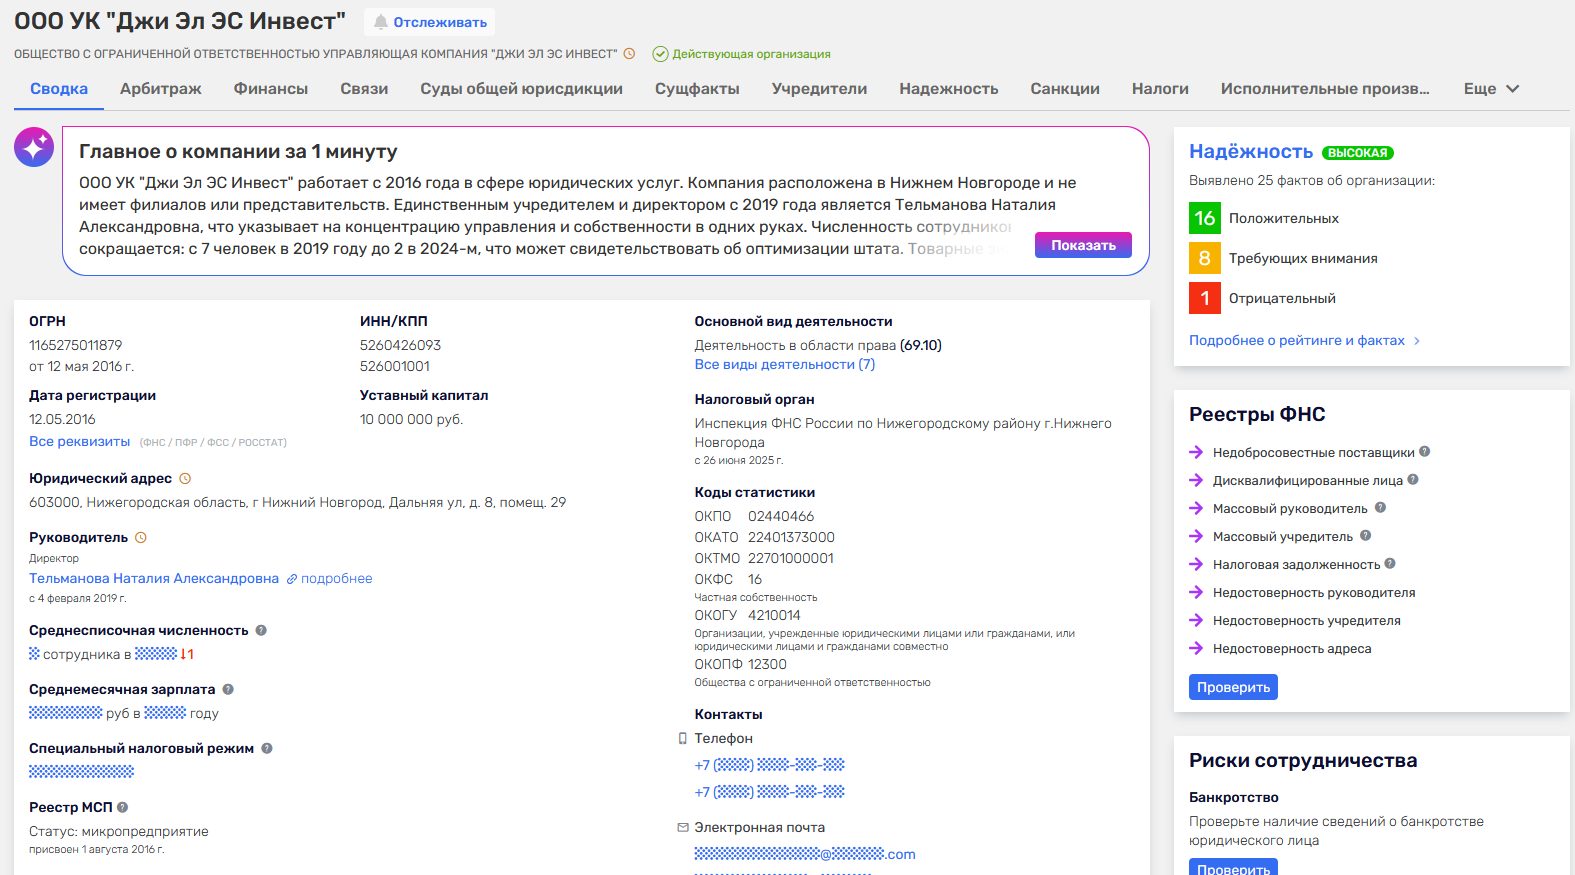Screen dimensions: 1575x875
Task: Switch to the Арбитраж tab
Action: [x=161, y=89]
